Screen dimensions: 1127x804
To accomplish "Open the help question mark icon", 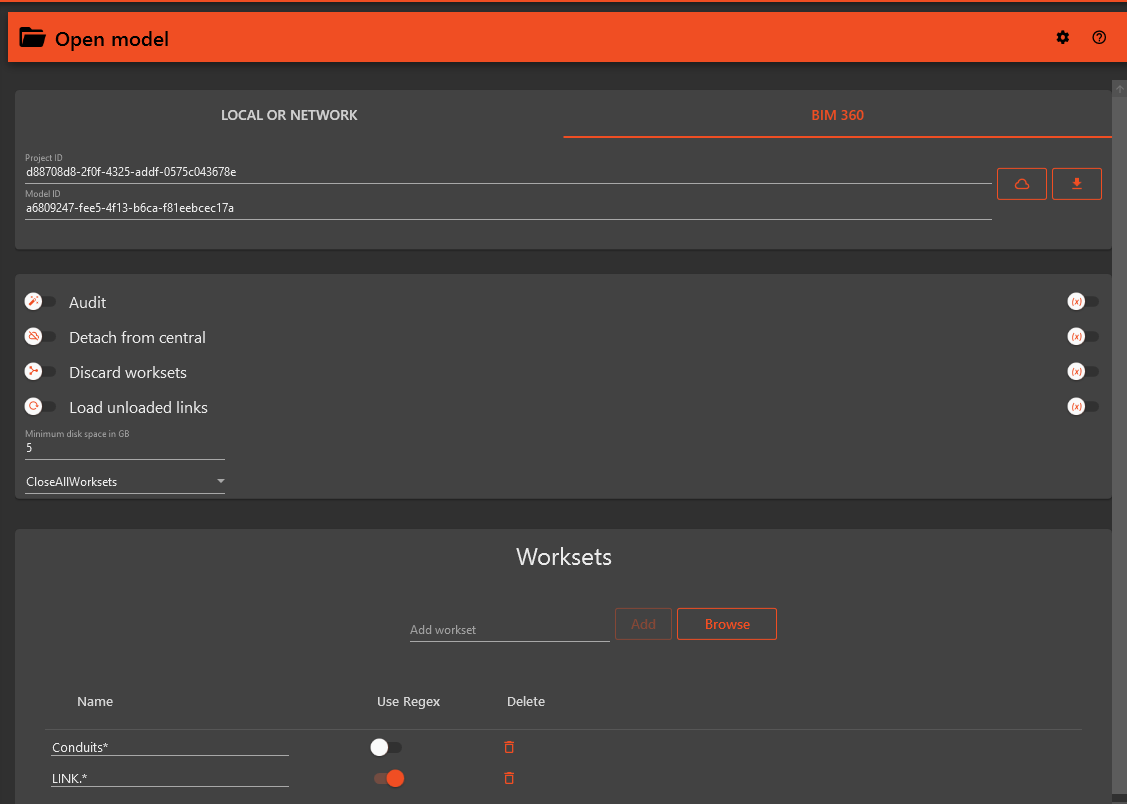I will pos(1099,38).
